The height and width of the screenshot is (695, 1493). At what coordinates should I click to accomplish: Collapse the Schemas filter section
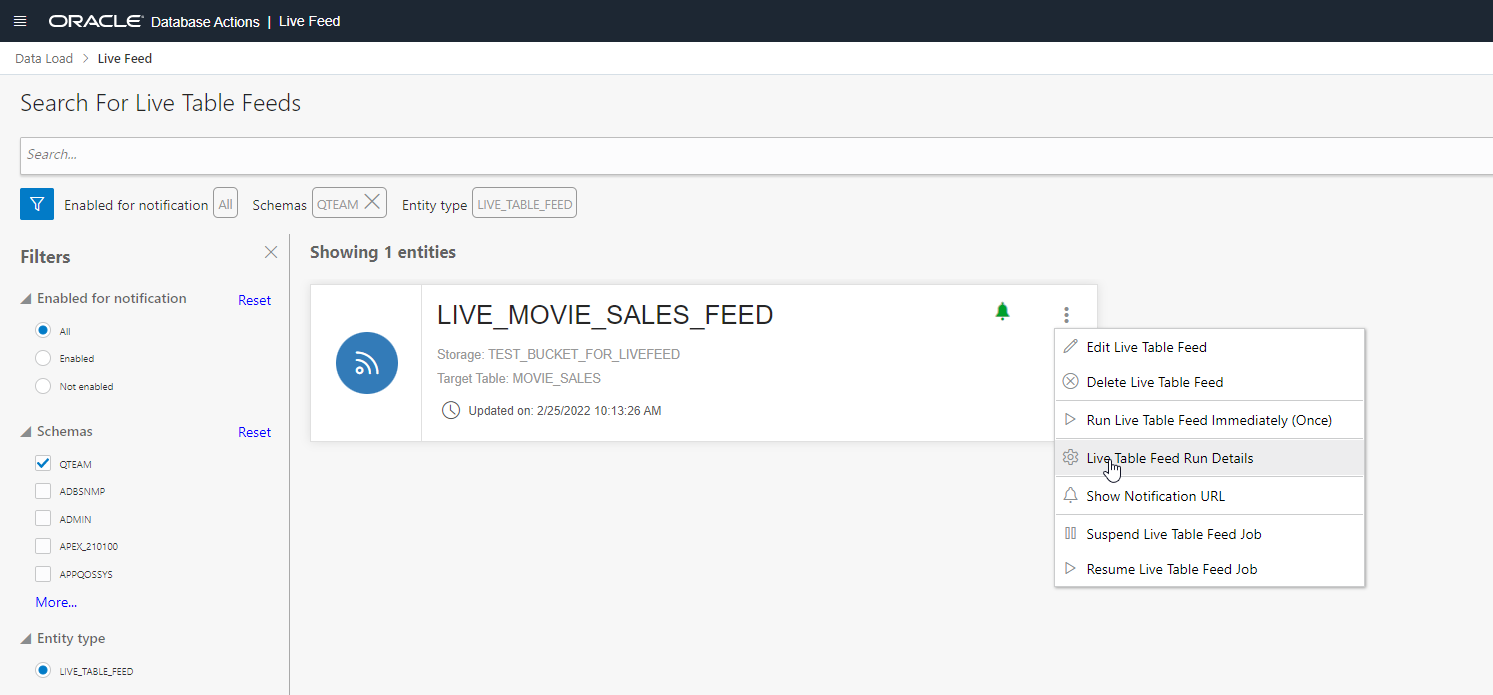pyautogui.click(x=26, y=432)
